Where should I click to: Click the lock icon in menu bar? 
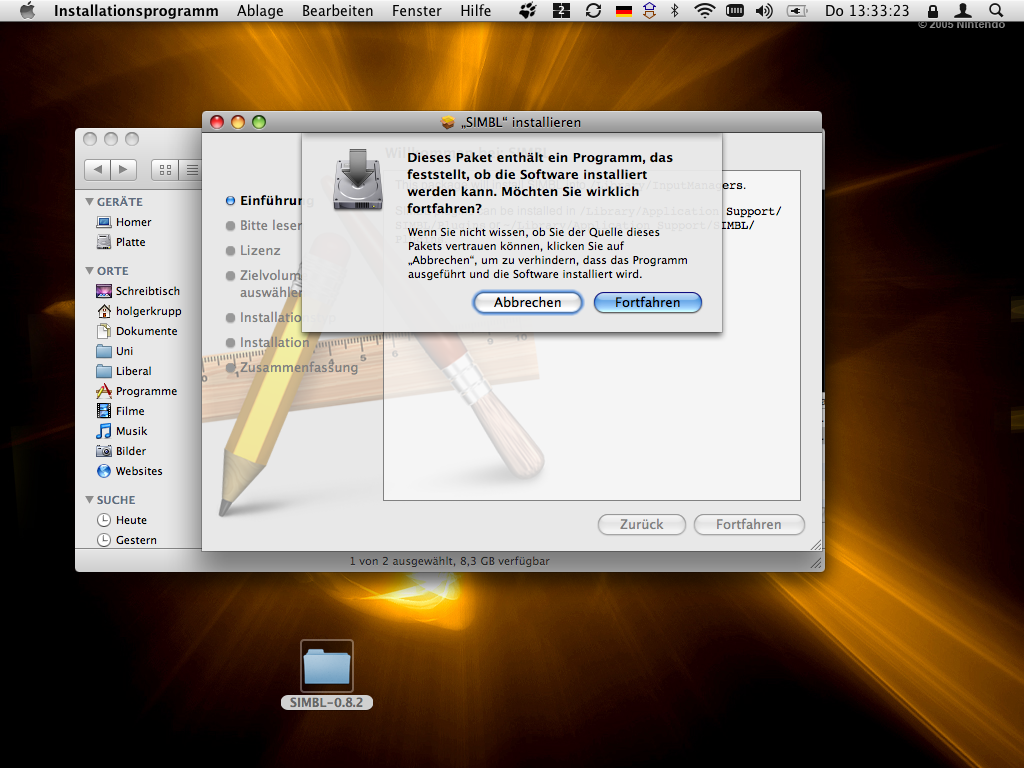pyautogui.click(x=933, y=10)
